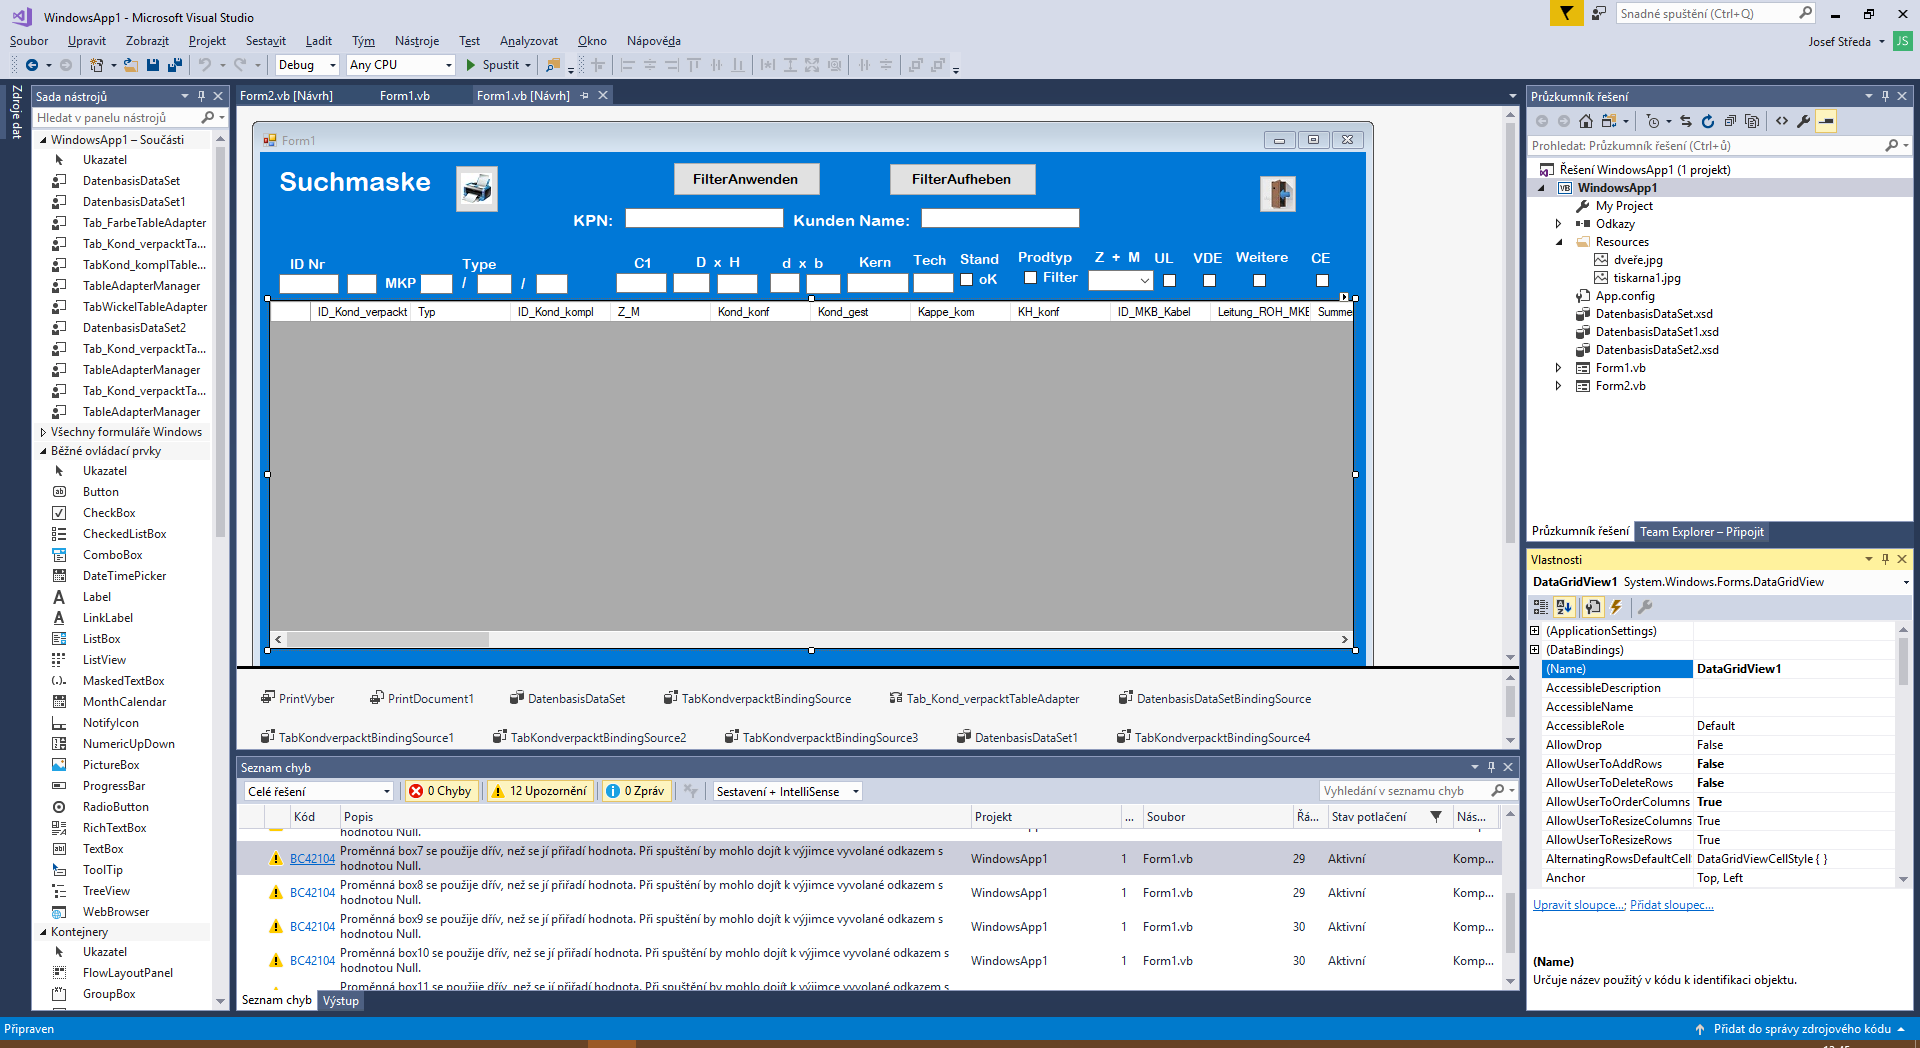Image resolution: width=1920 pixels, height=1048 pixels.
Task: Expand the Form1.vb tree node
Action: tap(1558, 368)
